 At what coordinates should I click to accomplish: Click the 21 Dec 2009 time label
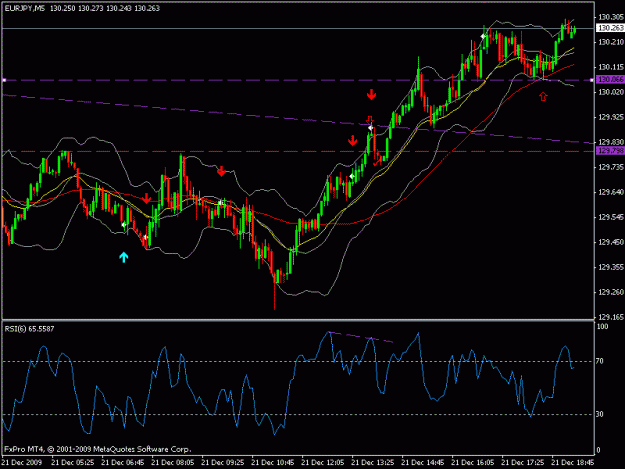pyautogui.click(x=22, y=463)
